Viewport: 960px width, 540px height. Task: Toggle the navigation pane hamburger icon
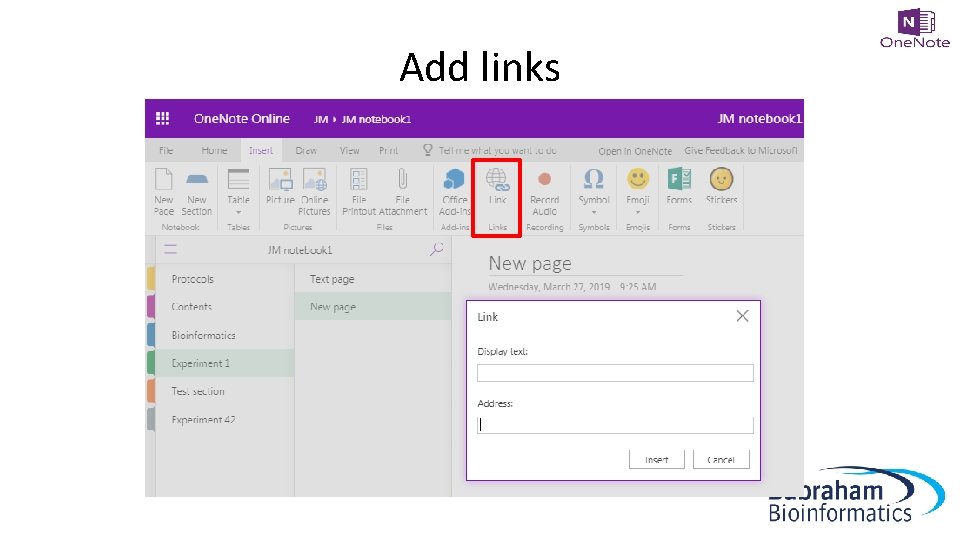click(x=170, y=249)
